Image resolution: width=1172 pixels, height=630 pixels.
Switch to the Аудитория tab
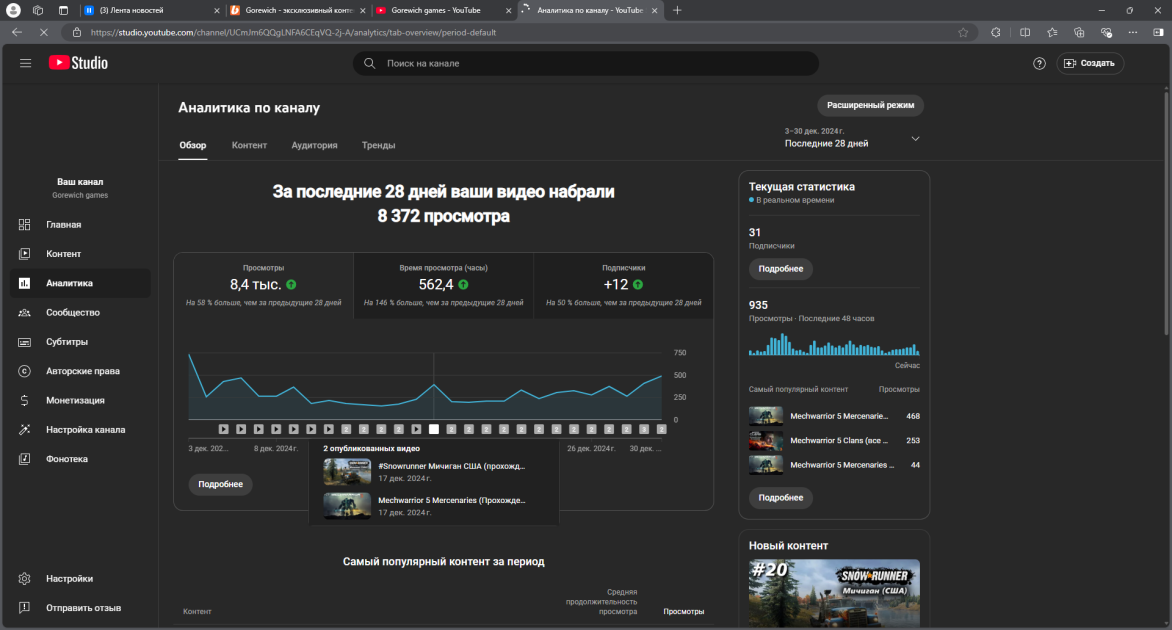(x=314, y=145)
